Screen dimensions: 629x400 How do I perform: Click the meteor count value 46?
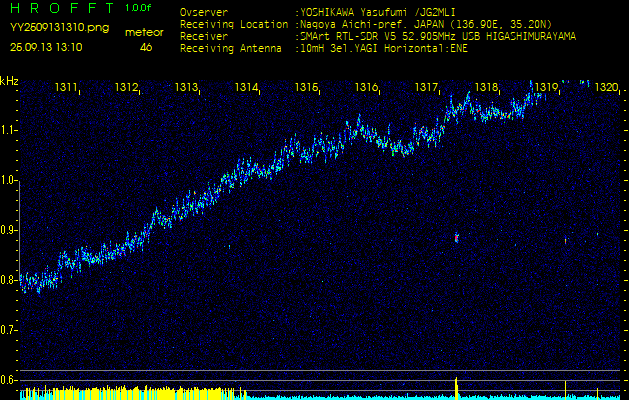pyautogui.click(x=147, y=47)
